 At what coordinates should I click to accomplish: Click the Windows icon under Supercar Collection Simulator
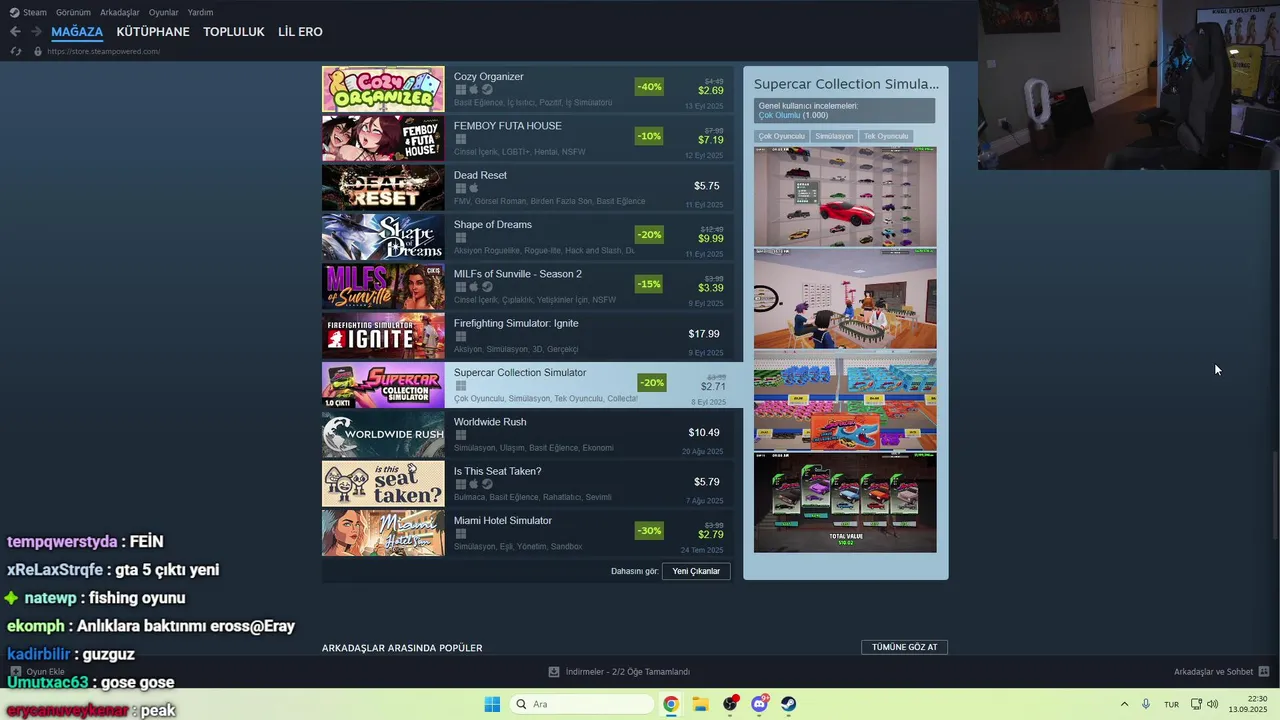461,386
